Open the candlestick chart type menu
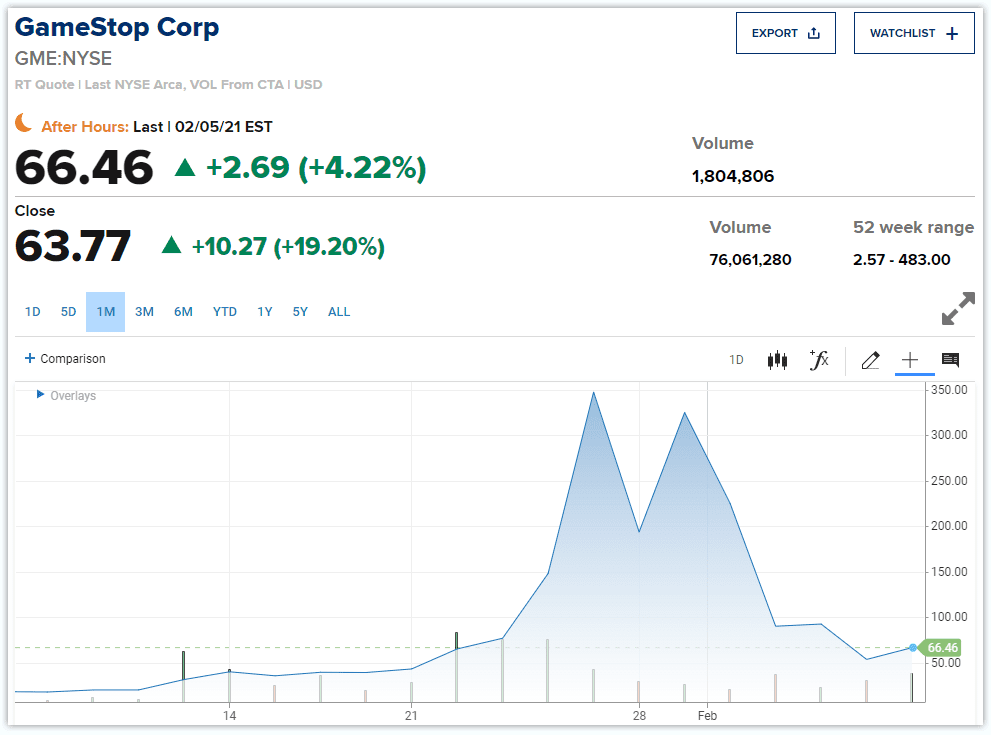Screen dimensions: 991x735 pos(777,360)
